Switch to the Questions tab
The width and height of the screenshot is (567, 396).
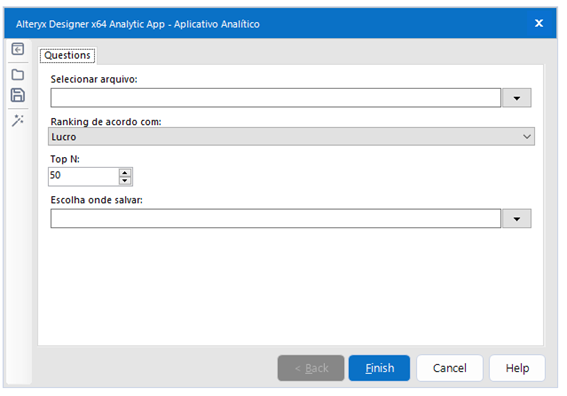click(67, 55)
